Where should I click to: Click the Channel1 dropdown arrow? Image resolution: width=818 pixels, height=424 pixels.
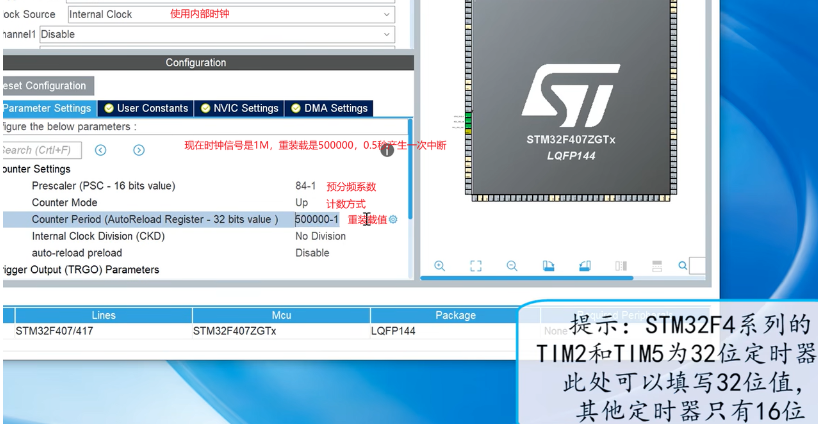(x=387, y=34)
